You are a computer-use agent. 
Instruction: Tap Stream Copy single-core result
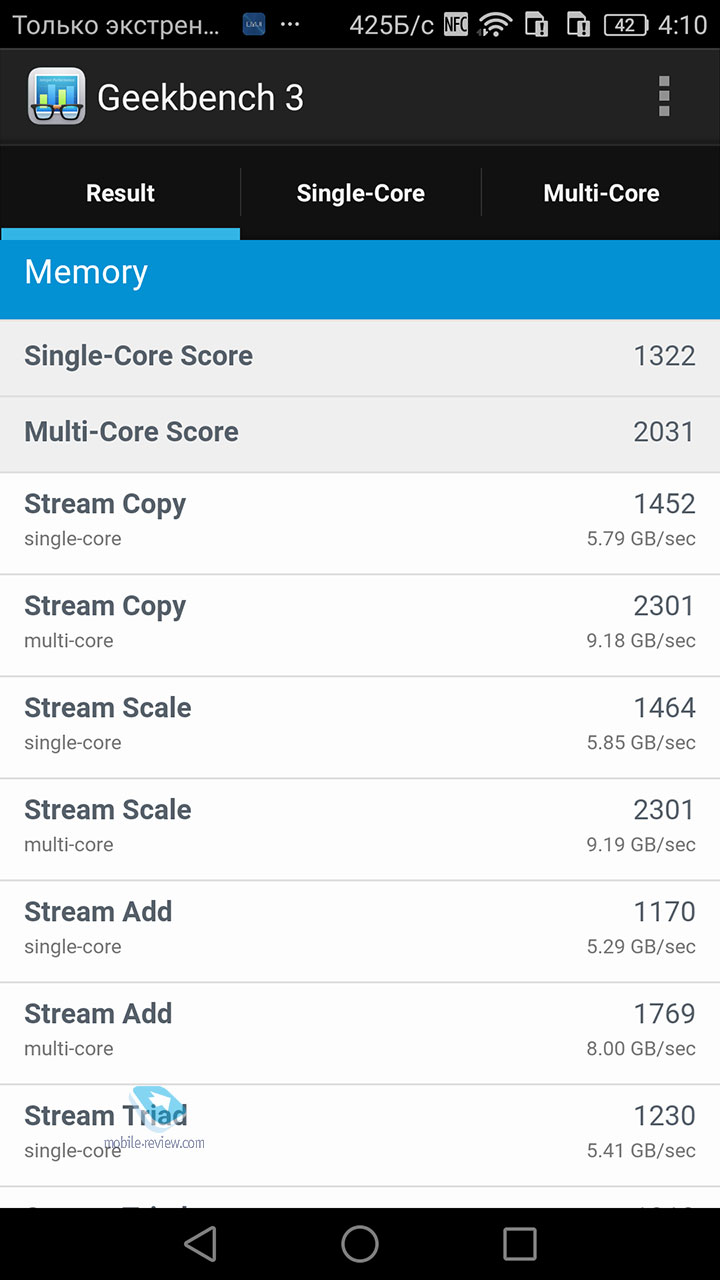(360, 523)
